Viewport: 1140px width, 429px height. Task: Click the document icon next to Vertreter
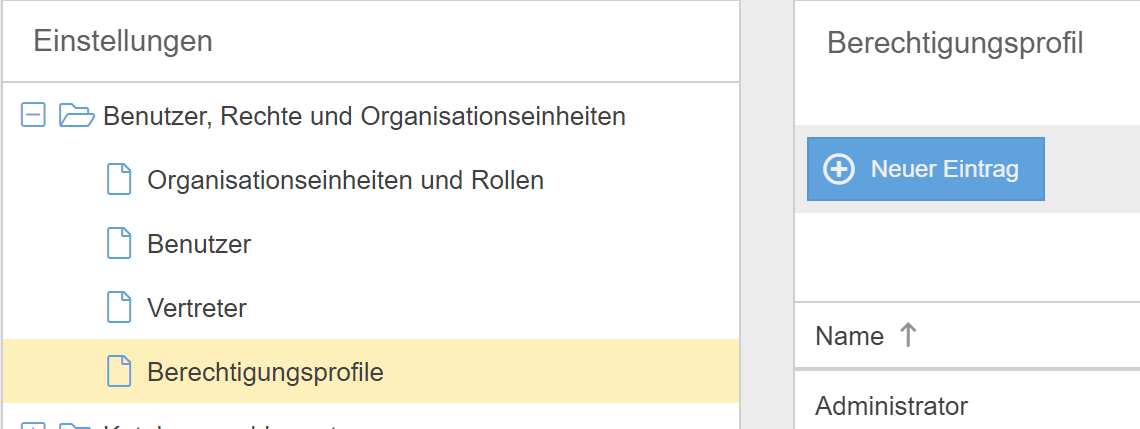point(119,308)
